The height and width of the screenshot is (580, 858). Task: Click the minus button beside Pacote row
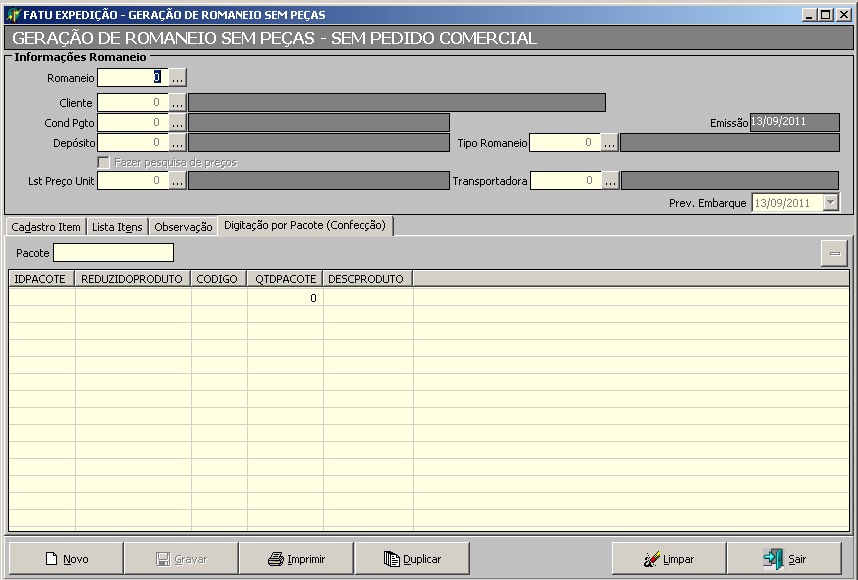point(834,254)
